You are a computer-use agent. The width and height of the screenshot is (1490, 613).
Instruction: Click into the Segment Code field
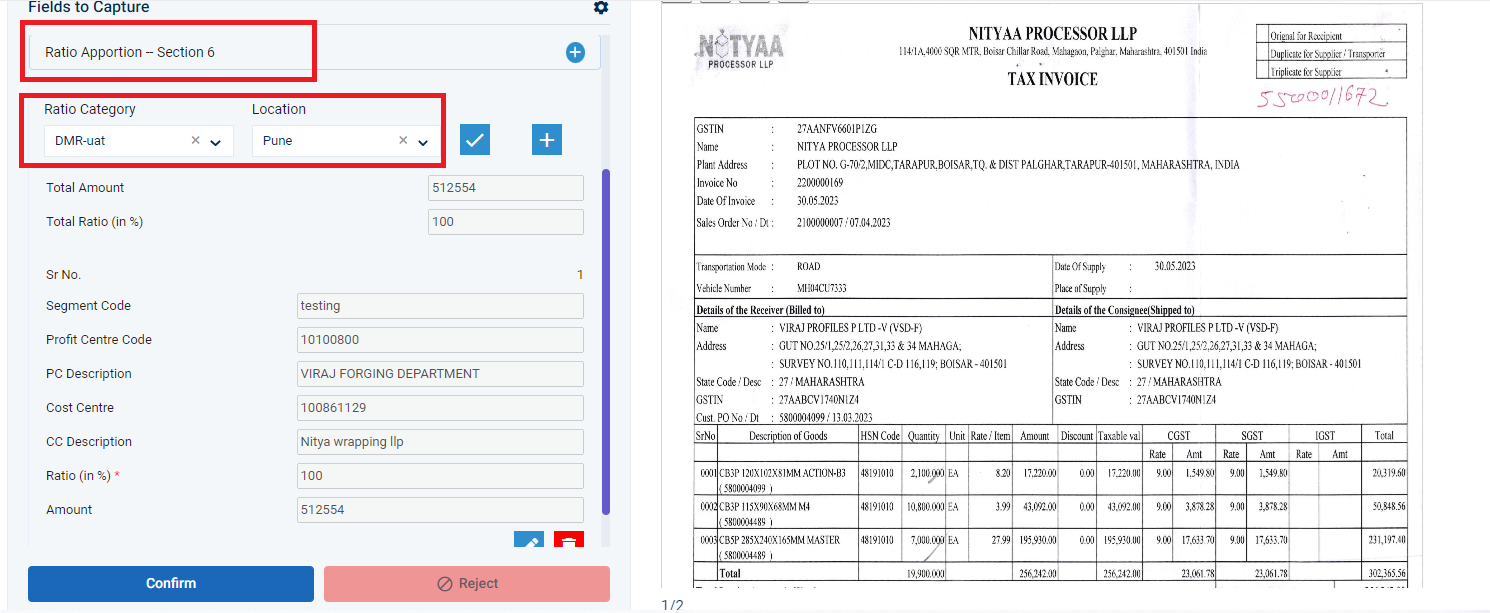point(440,306)
